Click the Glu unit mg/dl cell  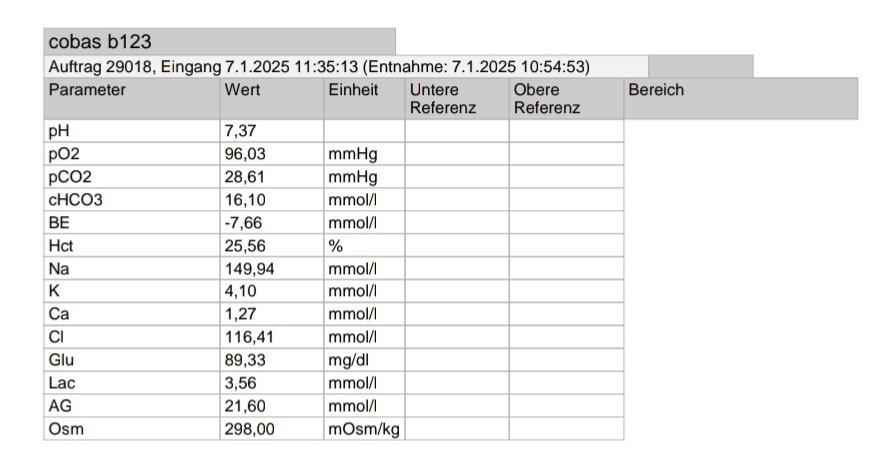[364, 360]
